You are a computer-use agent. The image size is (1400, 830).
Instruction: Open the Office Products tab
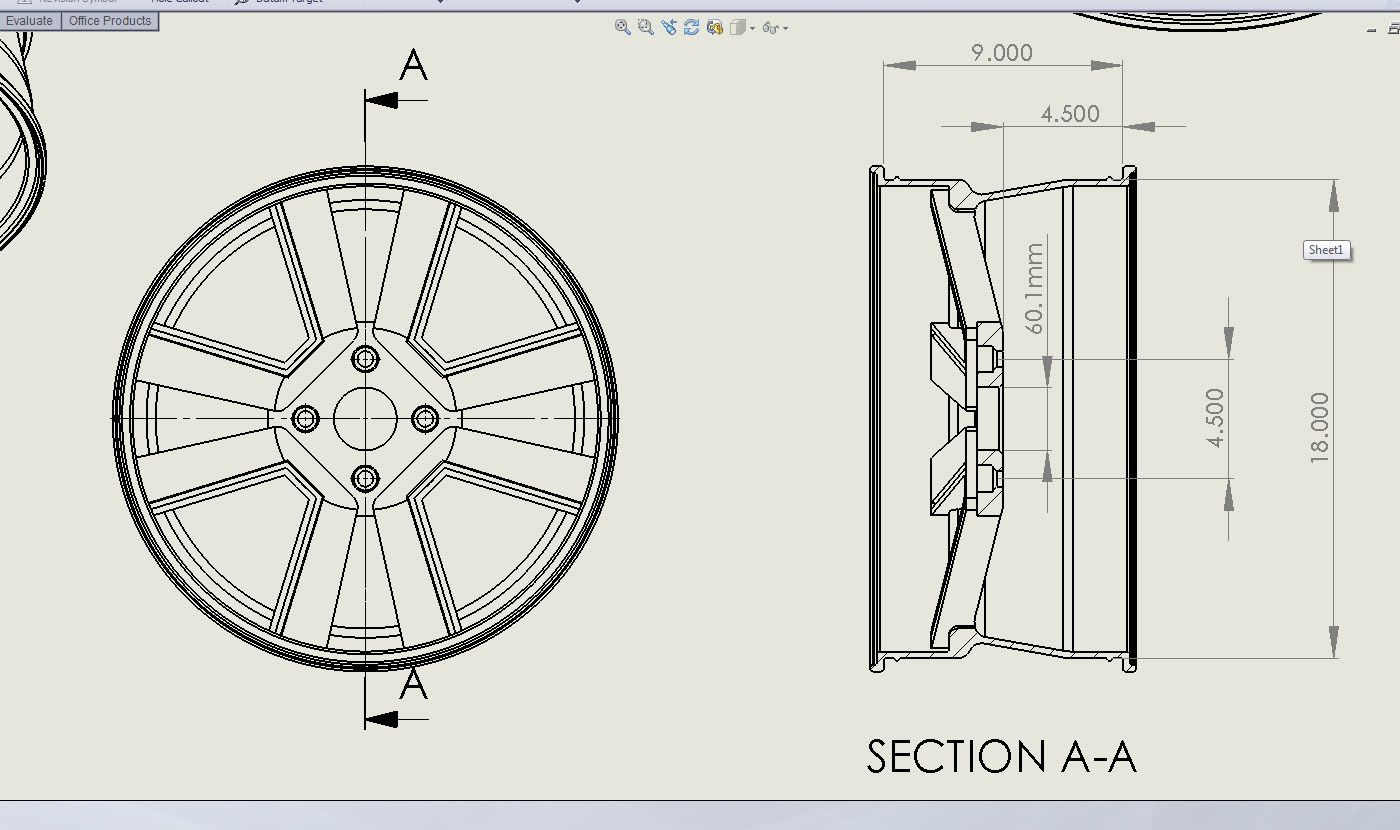pos(110,21)
